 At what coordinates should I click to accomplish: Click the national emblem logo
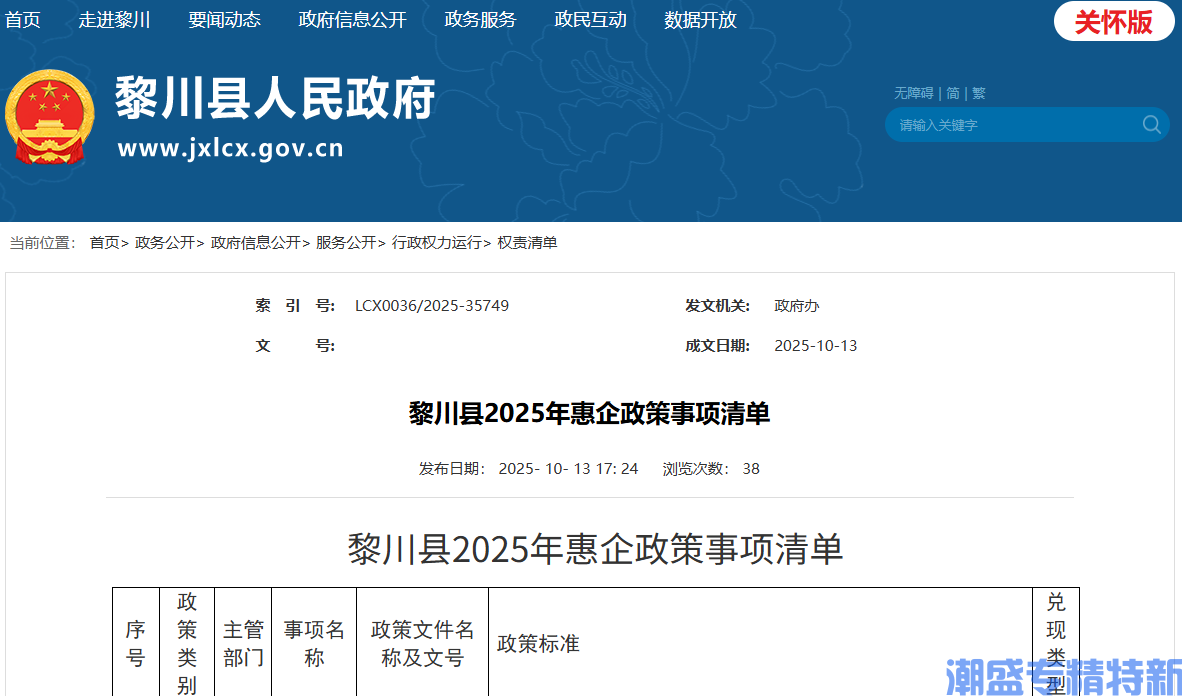pyautogui.click(x=49, y=118)
